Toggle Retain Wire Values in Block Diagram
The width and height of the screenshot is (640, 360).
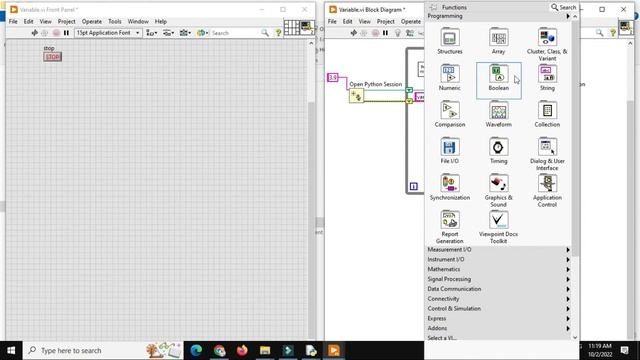pos(409,33)
